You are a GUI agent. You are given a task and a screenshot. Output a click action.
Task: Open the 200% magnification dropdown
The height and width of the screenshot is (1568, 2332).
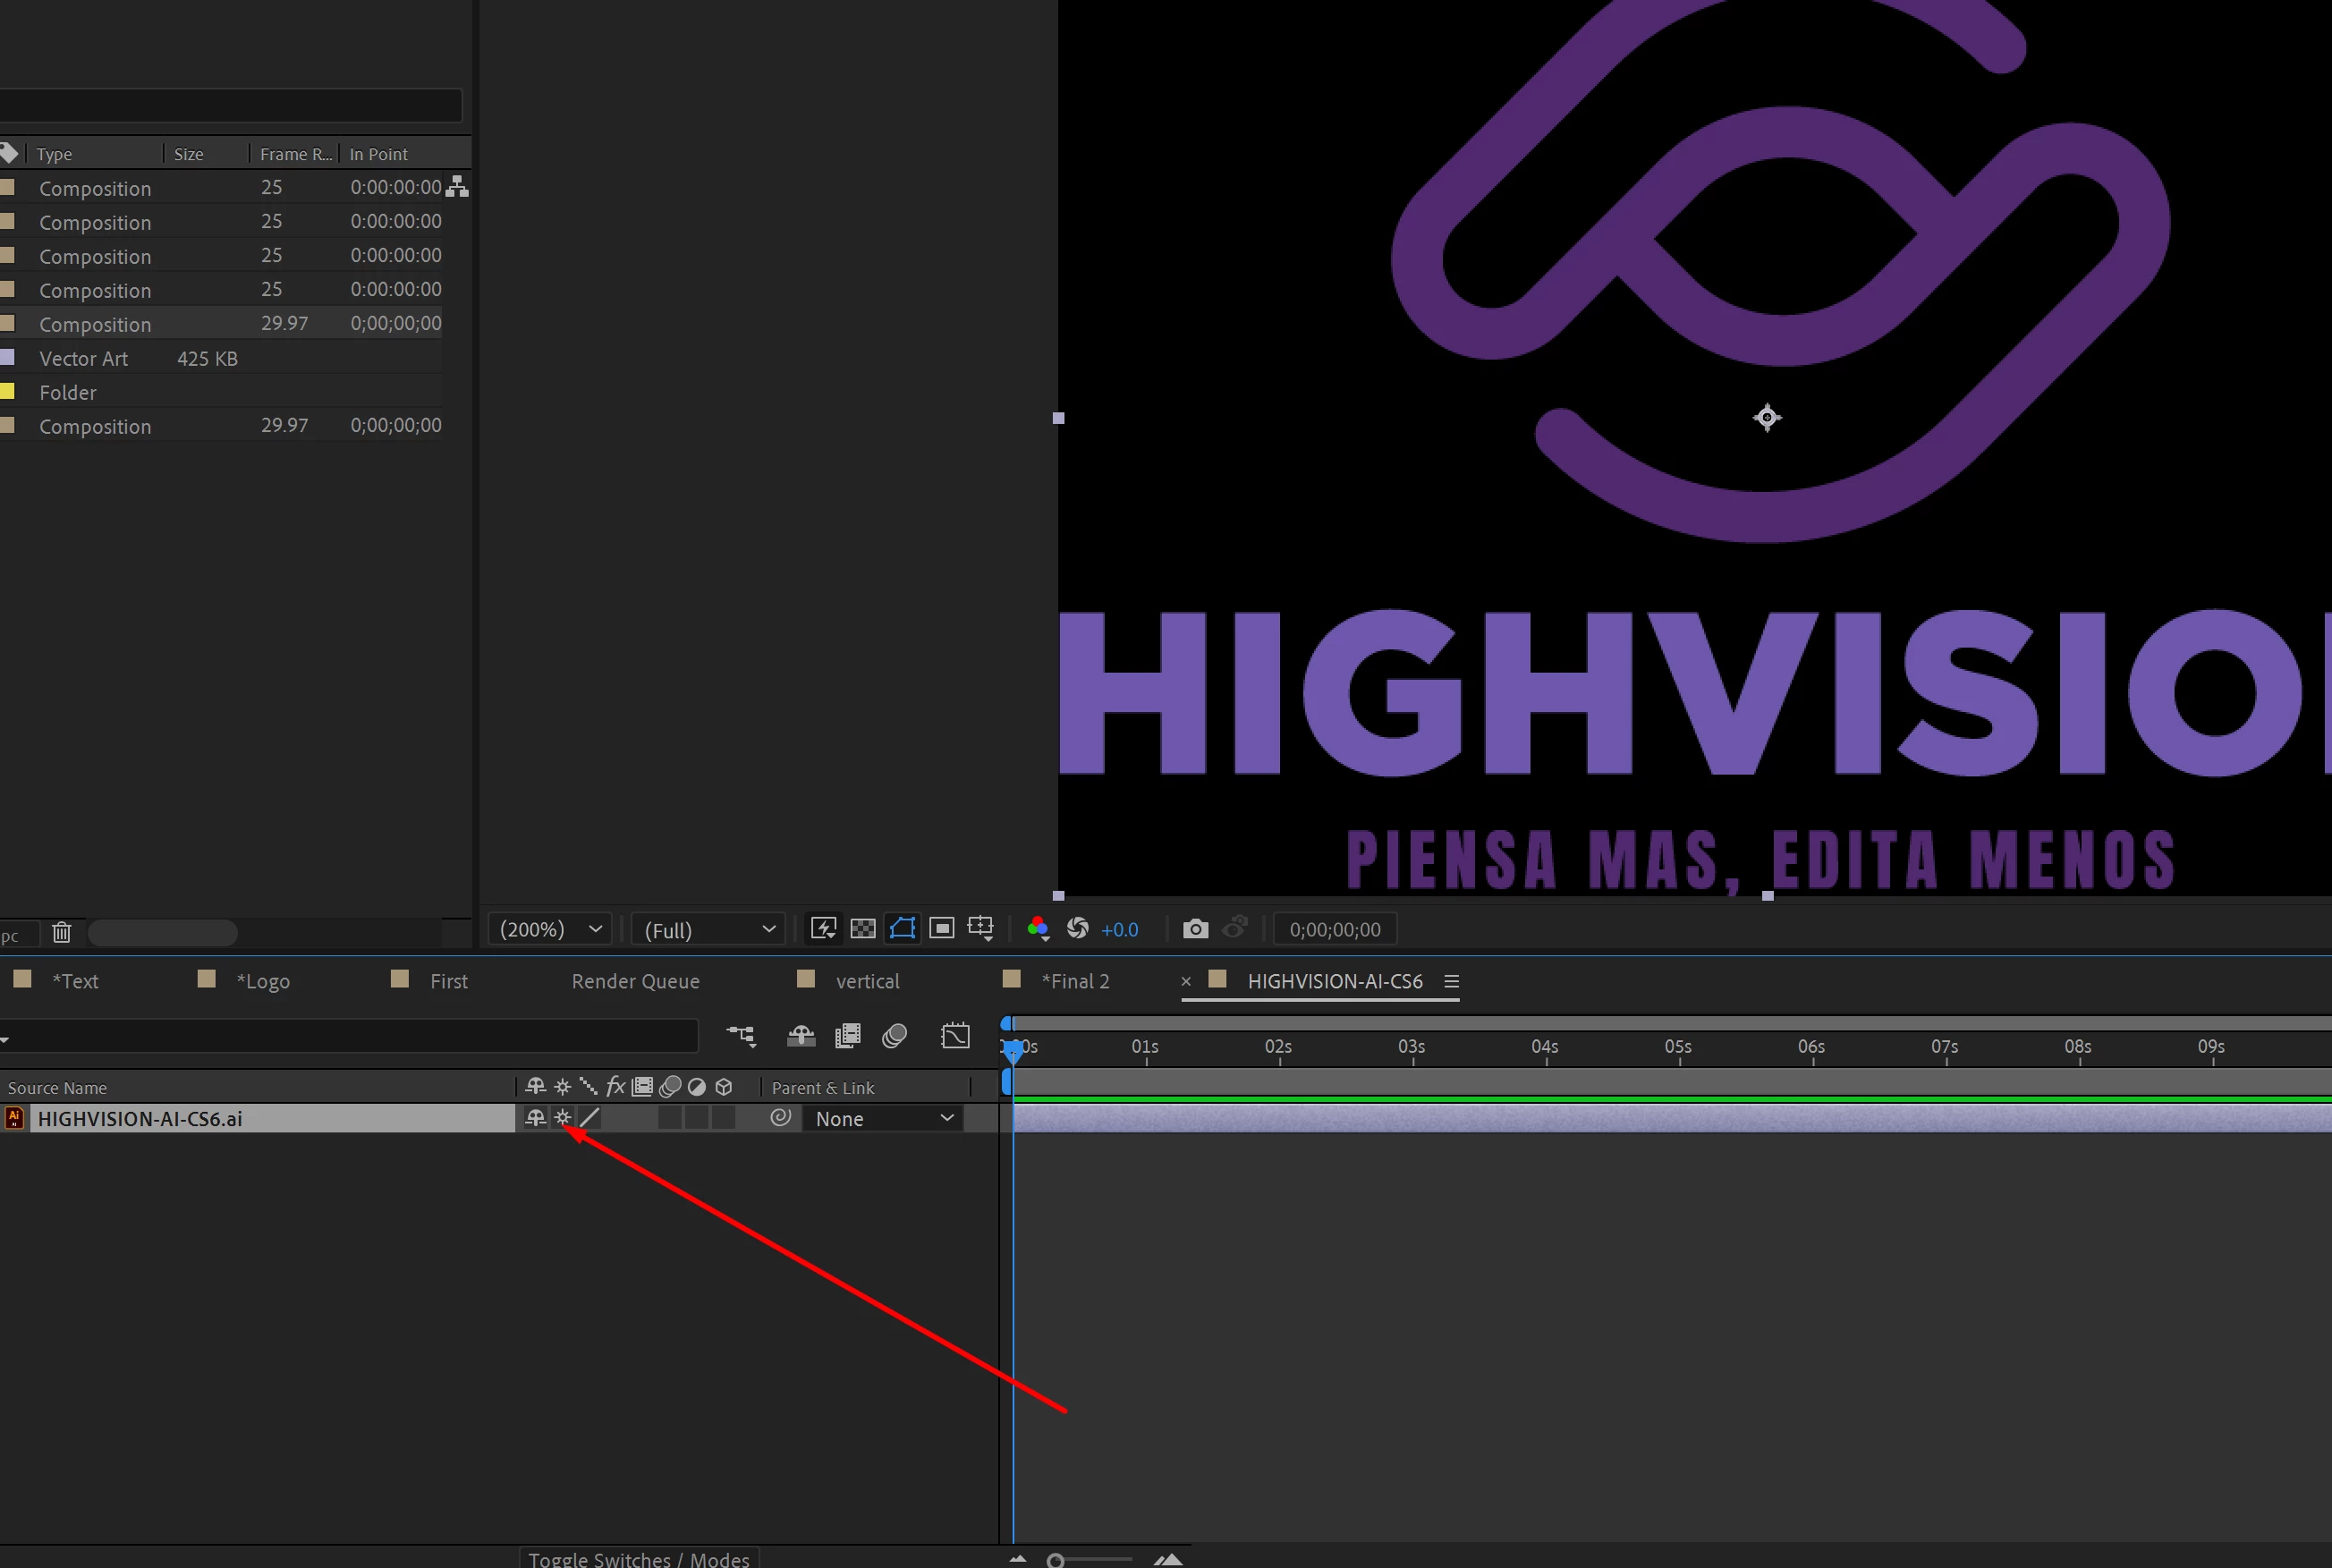[551, 929]
